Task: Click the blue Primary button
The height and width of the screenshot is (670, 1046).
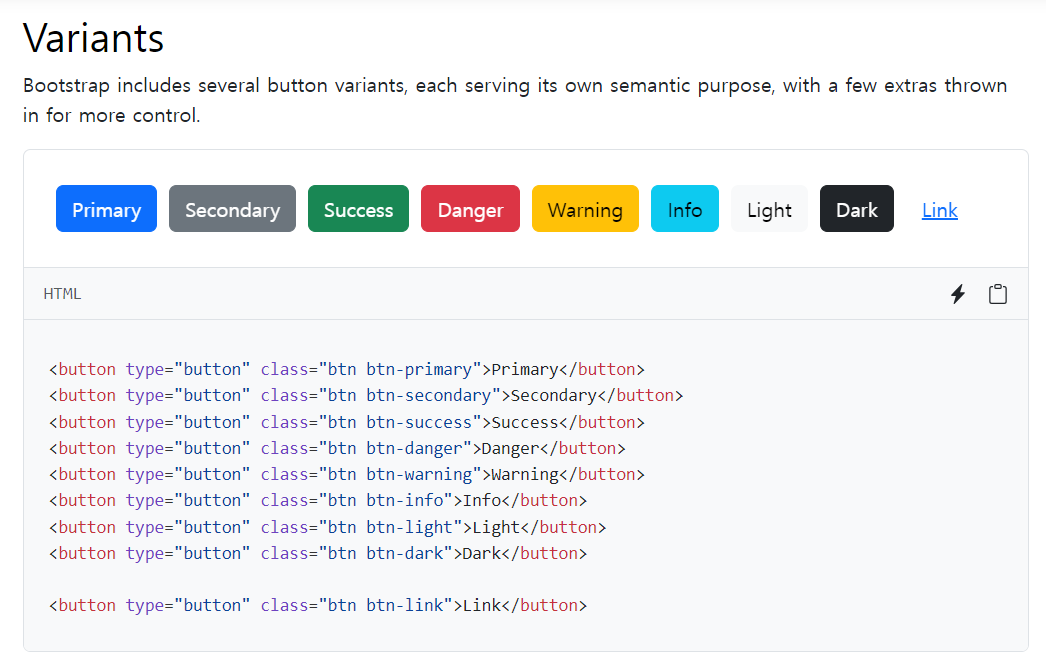Action: 107,209
